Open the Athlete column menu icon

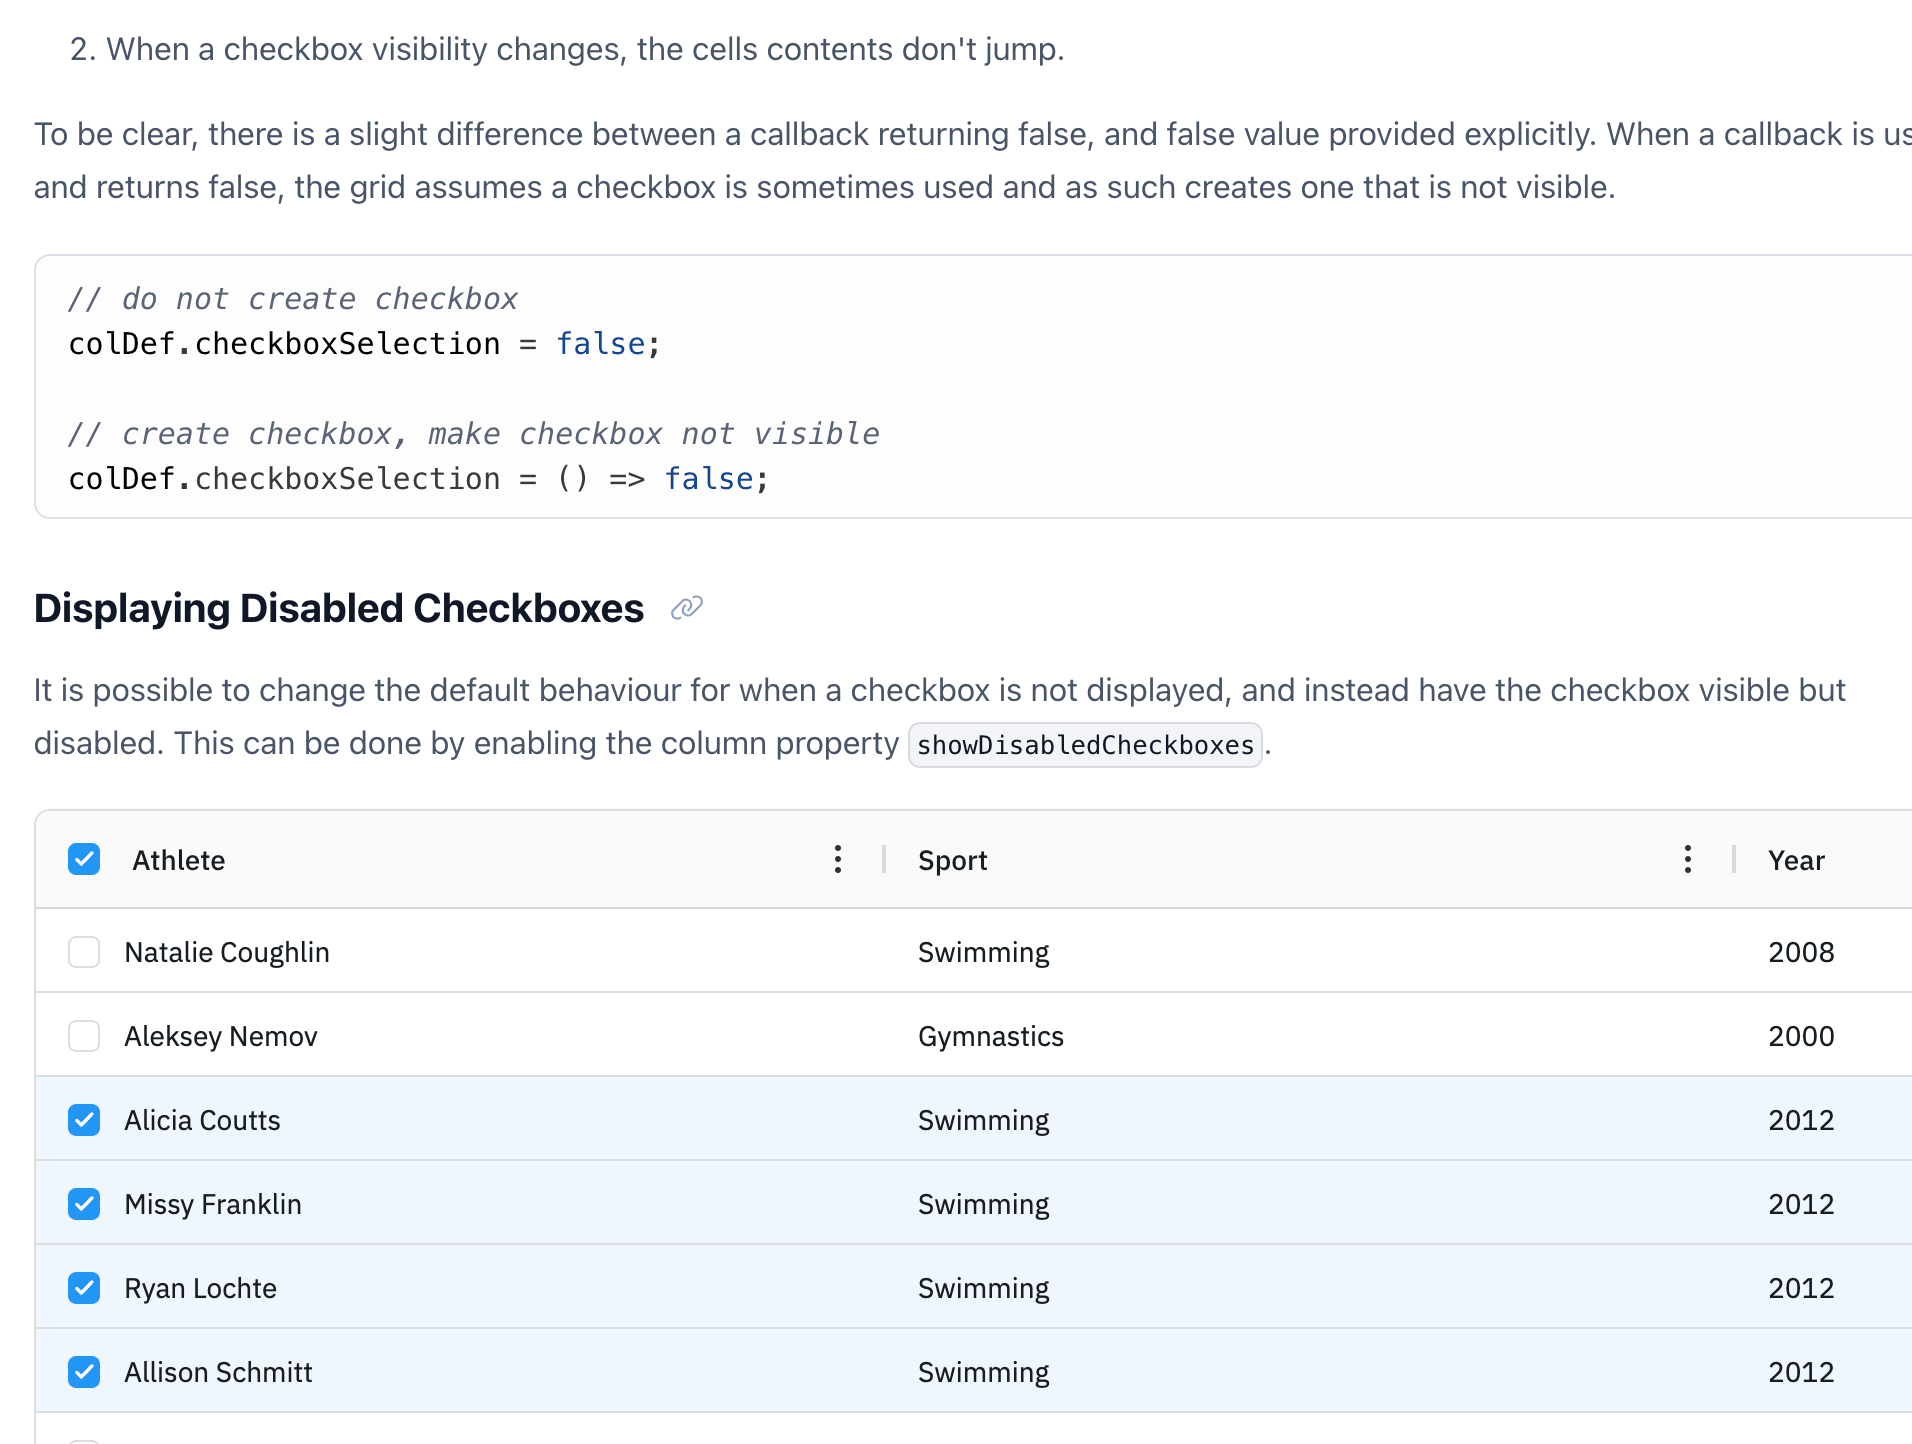pyautogui.click(x=838, y=859)
